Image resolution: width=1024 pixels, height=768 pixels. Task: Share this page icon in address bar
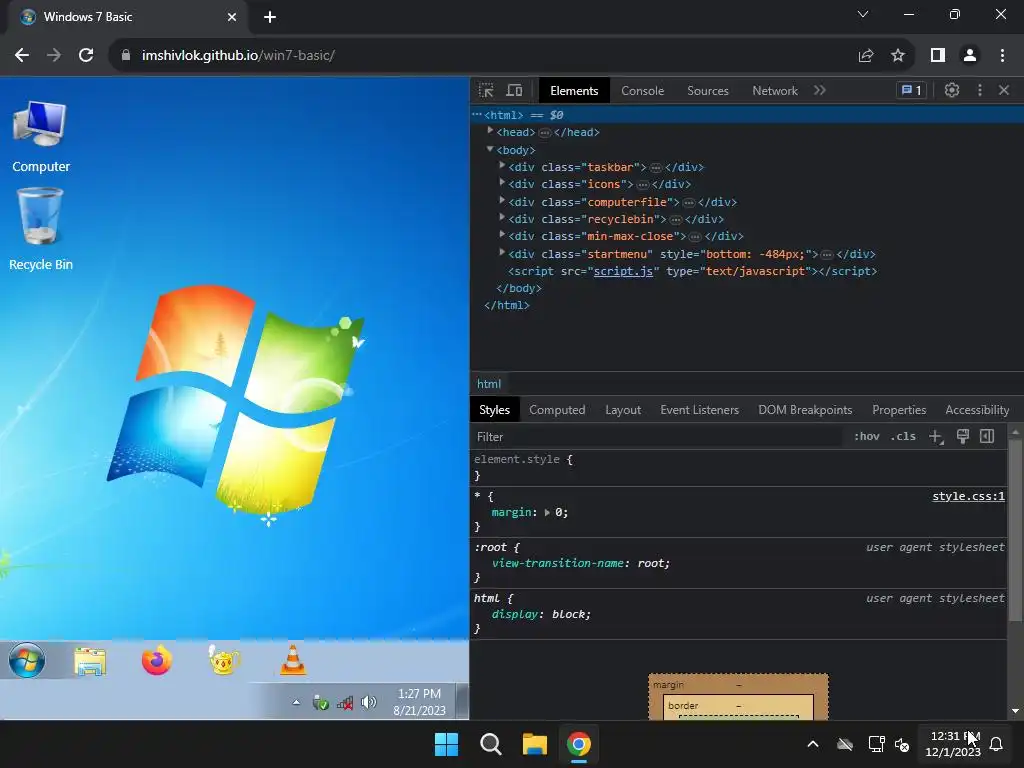[866, 56]
